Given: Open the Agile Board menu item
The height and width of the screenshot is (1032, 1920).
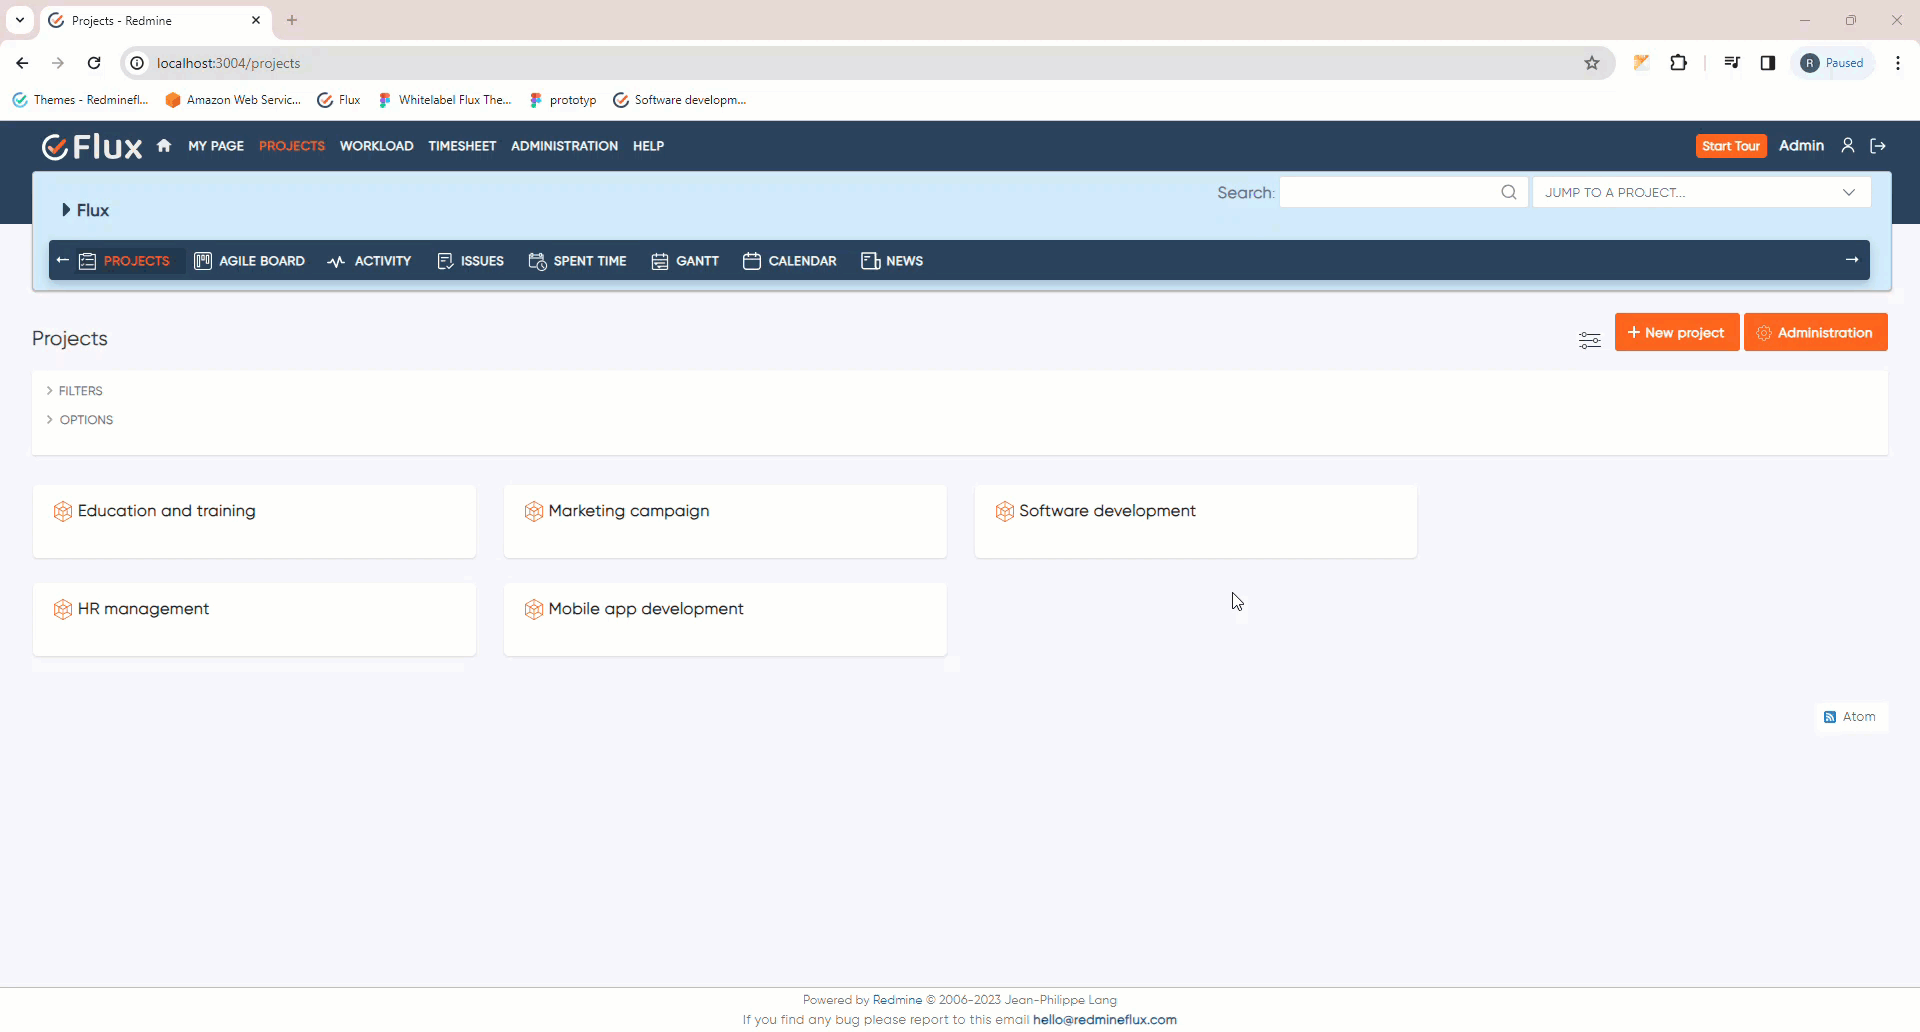Looking at the screenshot, I should tap(250, 261).
